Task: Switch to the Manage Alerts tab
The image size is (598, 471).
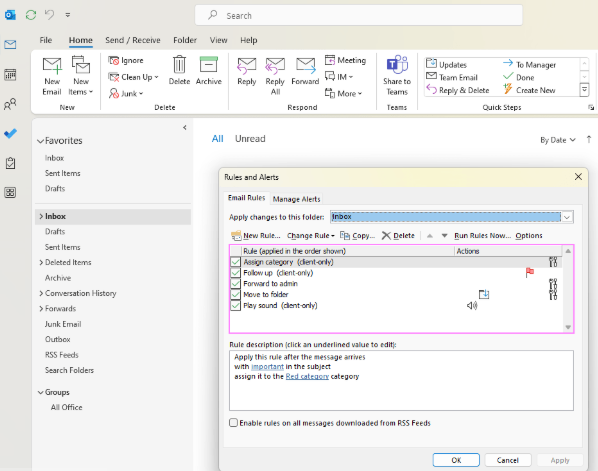Action: 296,199
